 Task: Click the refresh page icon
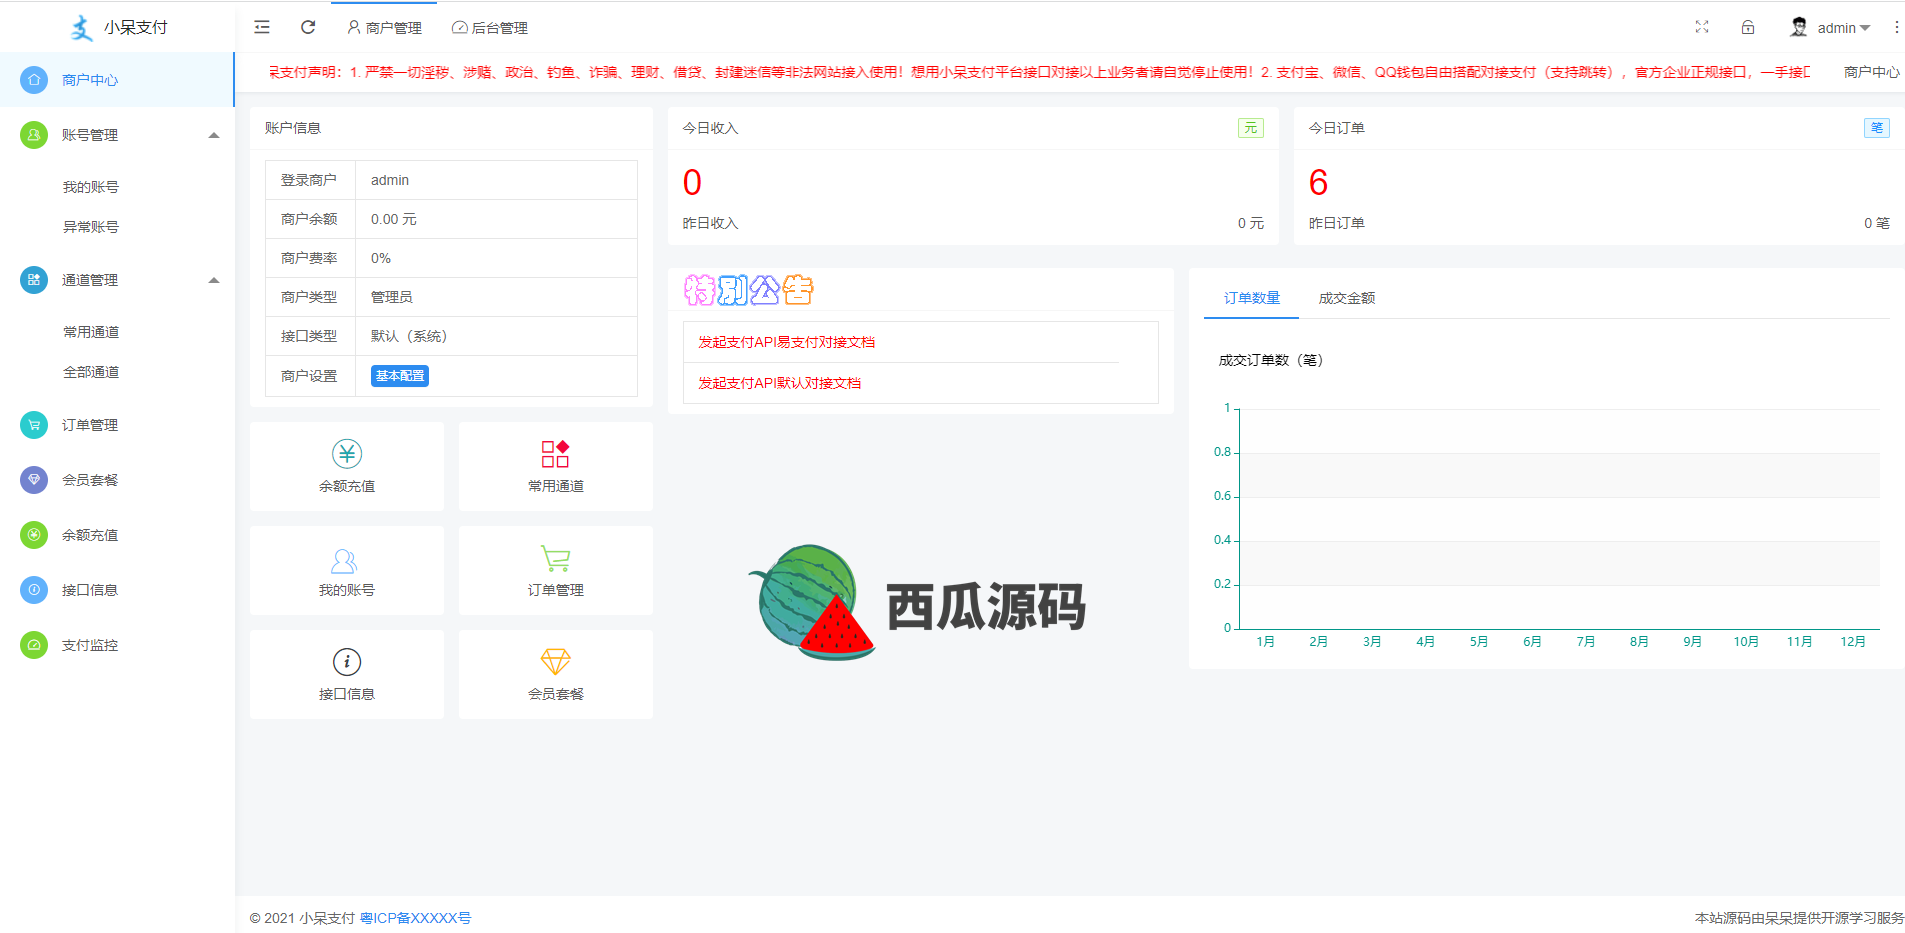click(308, 28)
